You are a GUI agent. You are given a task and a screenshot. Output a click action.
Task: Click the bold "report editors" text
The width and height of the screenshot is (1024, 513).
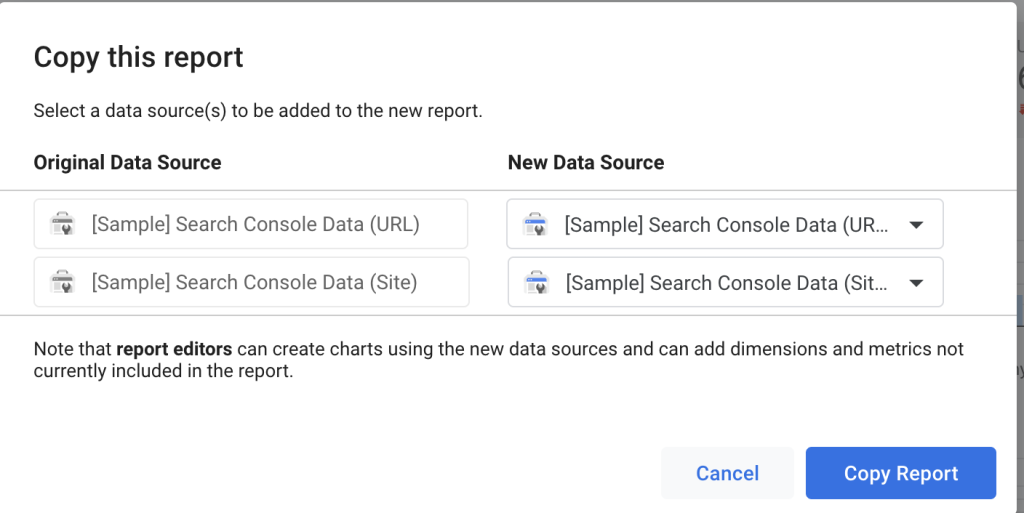tap(174, 349)
